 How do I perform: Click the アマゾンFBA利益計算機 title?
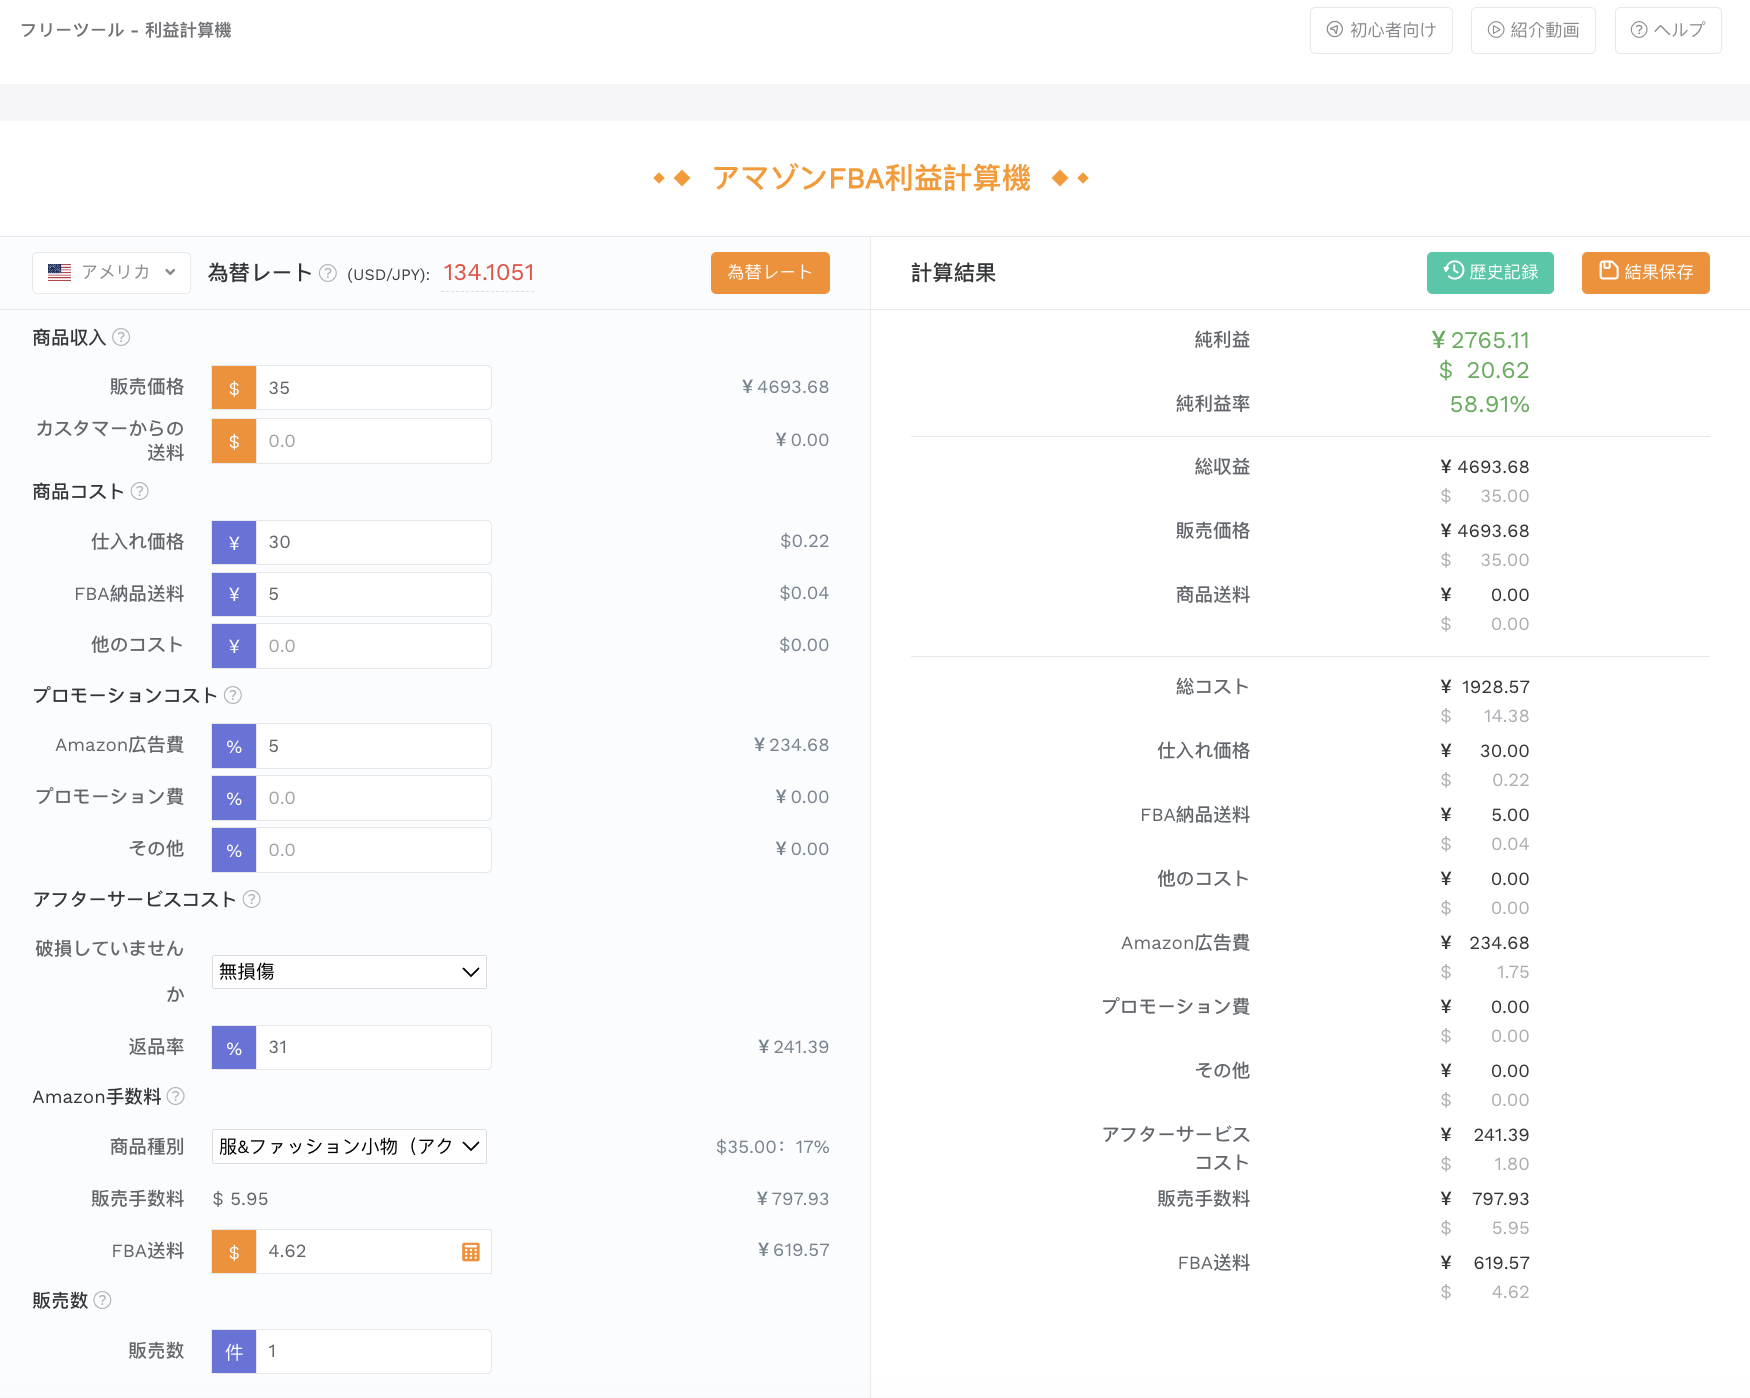pyautogui.click(x=871, y=178)
